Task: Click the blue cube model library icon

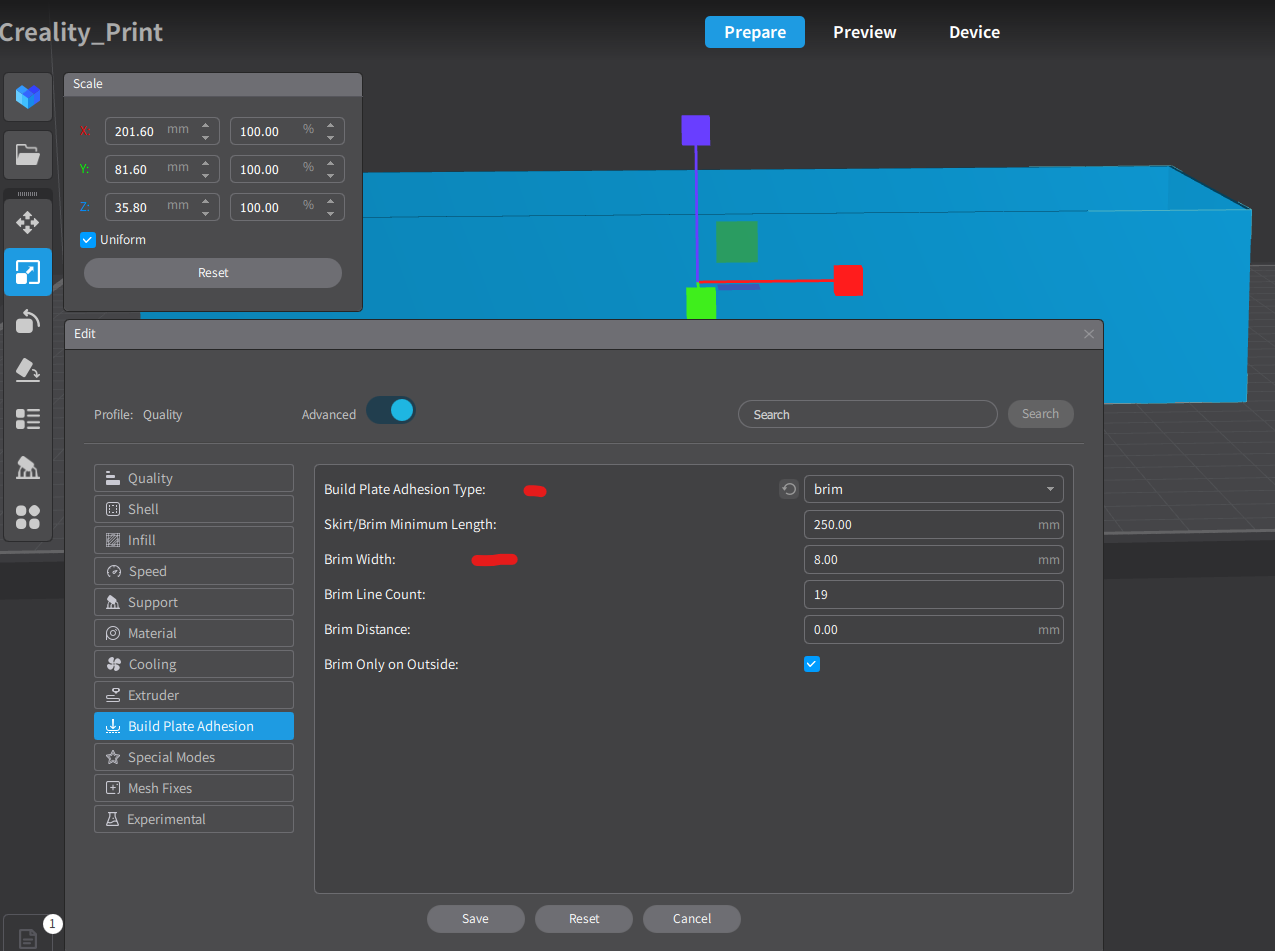Action: [x=28, y=97]
